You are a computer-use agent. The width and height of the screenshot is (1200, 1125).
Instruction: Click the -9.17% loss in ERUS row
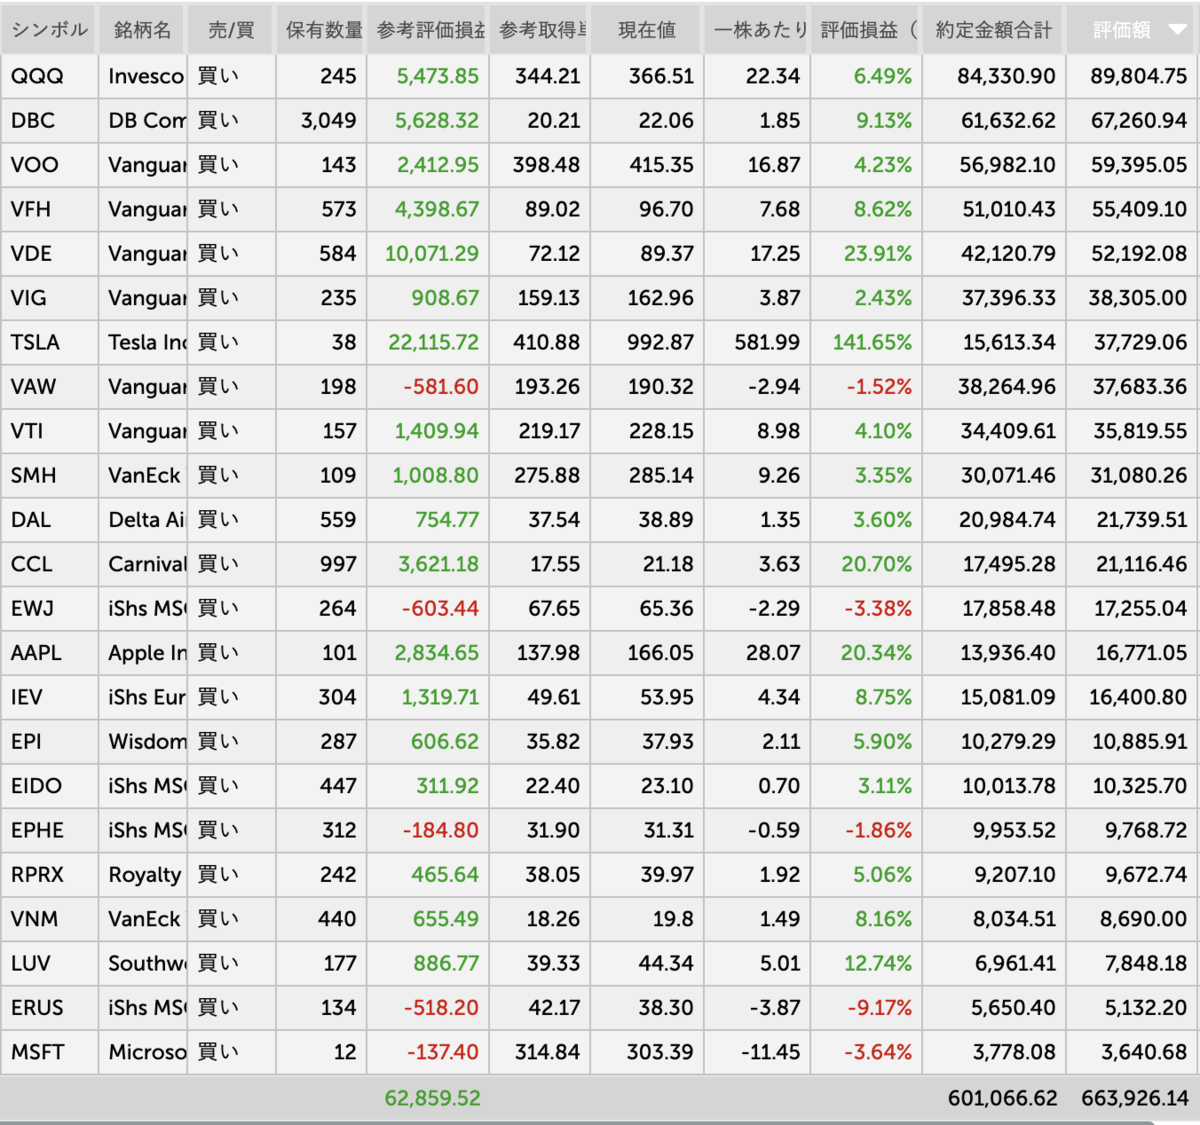point(880,1007)
